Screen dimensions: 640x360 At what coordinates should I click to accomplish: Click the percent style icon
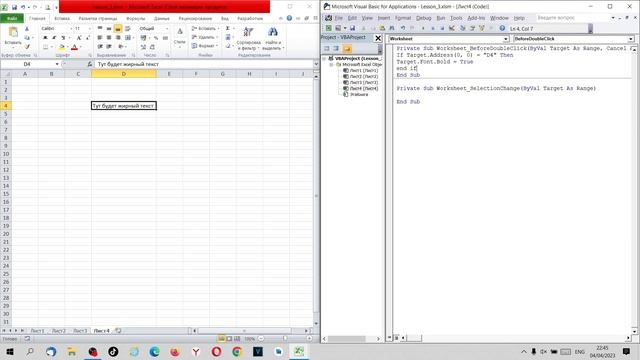[x=156, y=38]
